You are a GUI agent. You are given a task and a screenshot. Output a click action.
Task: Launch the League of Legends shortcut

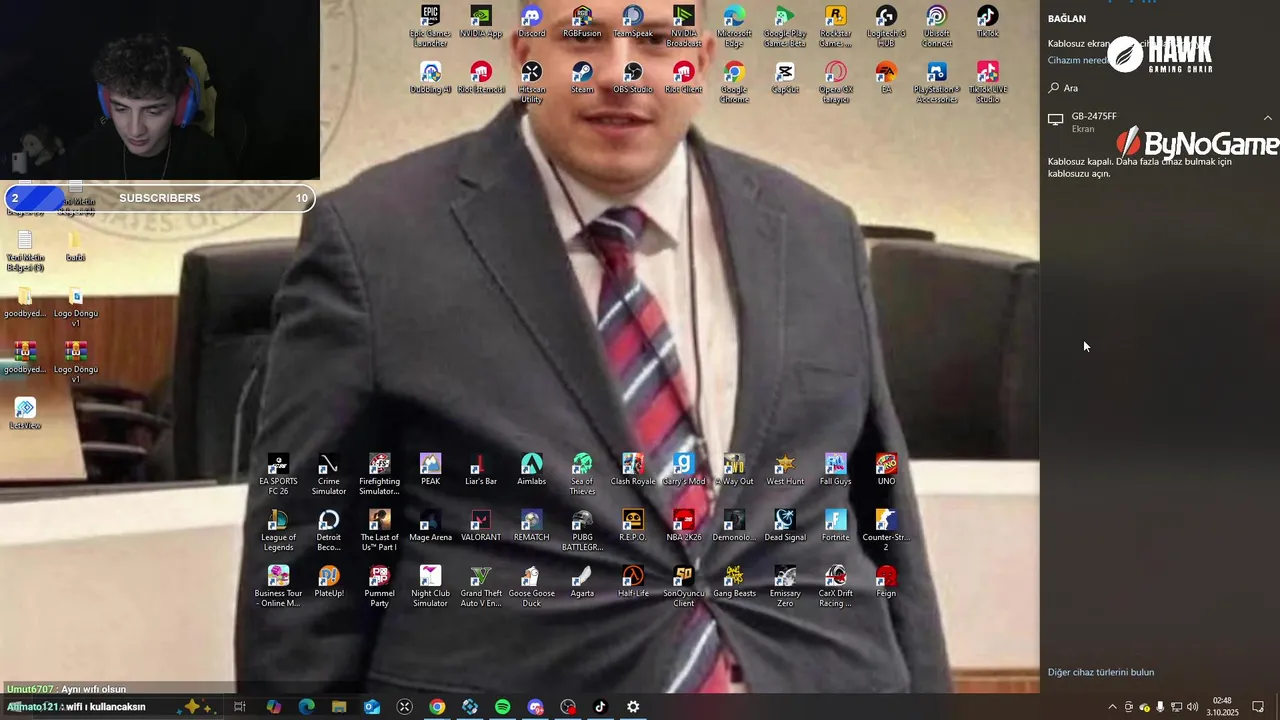(278, 530)
